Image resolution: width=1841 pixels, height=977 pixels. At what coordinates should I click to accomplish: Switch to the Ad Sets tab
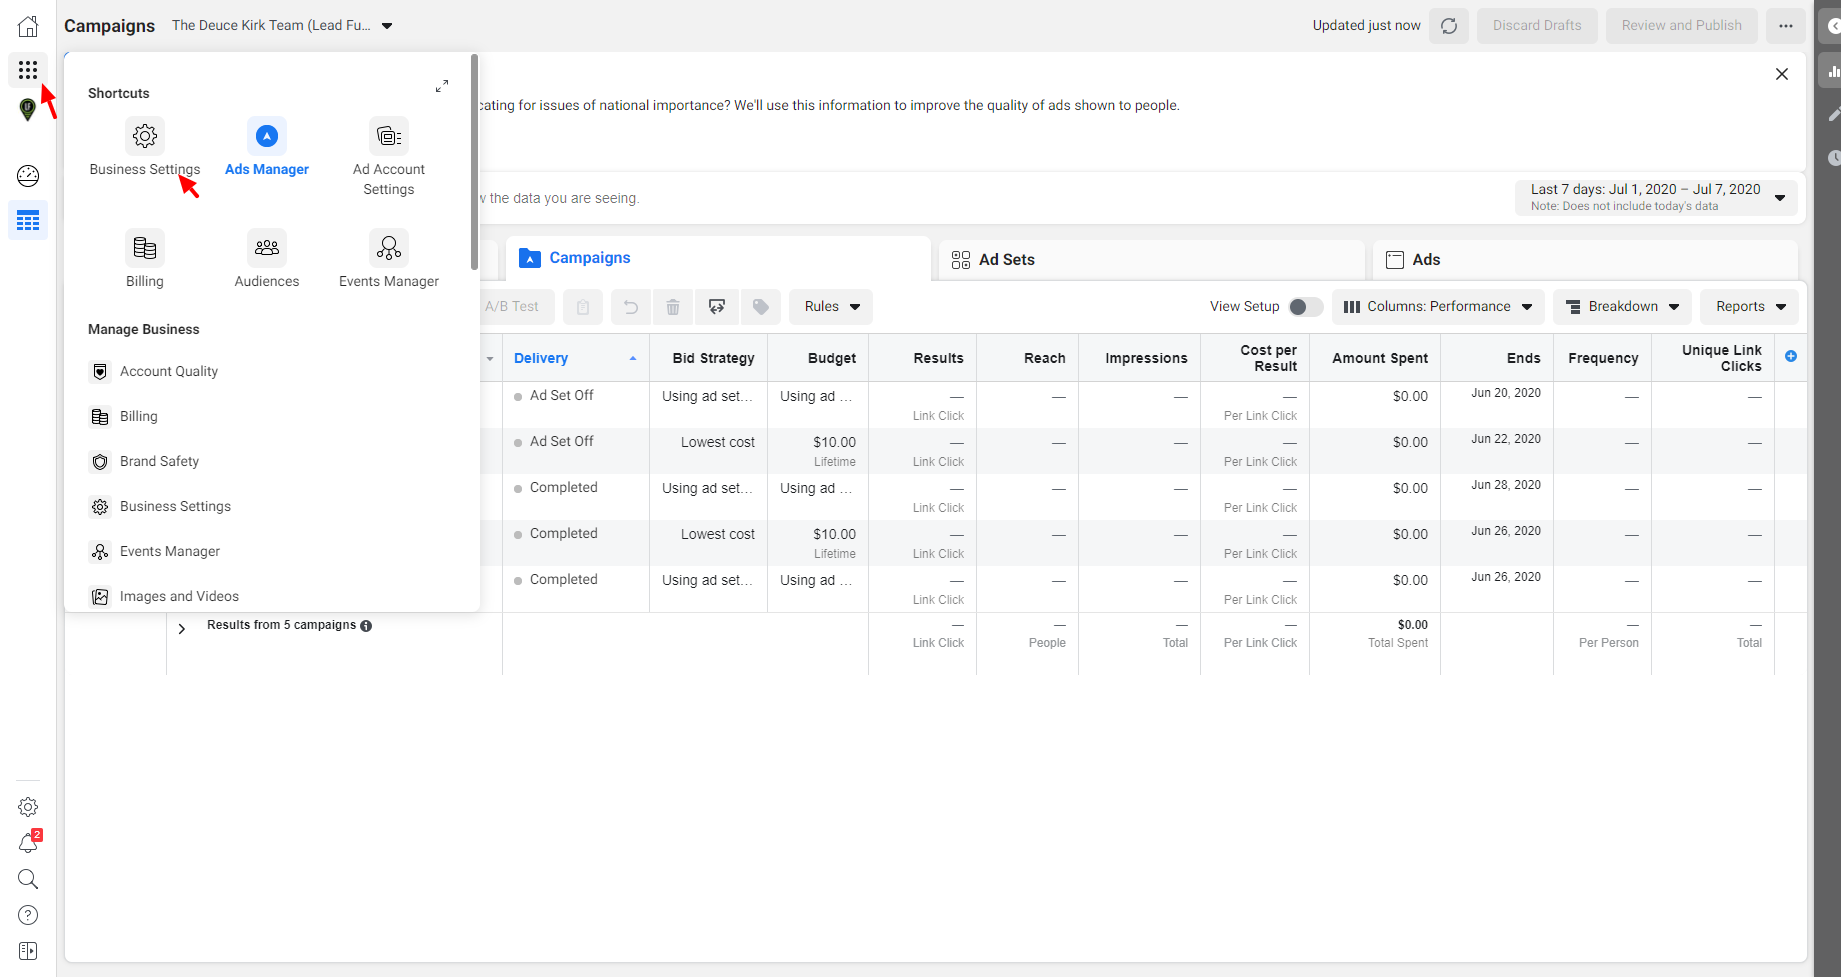click(1151, 260)
